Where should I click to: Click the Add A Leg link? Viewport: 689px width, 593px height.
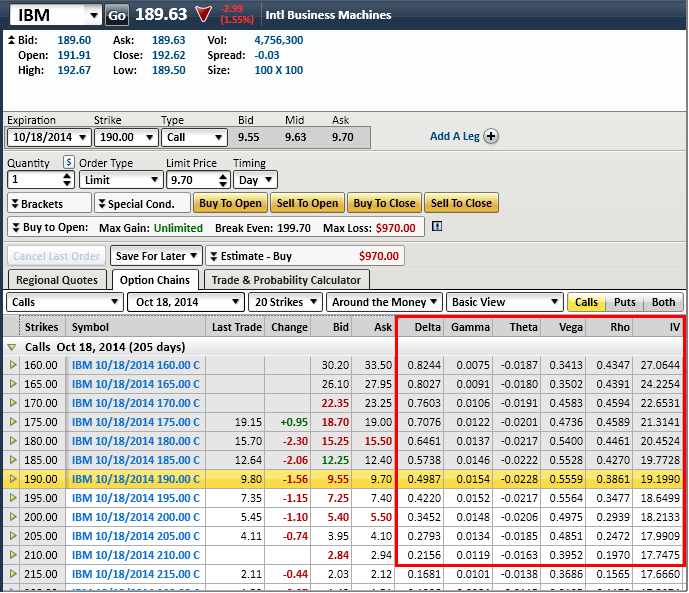(454, 136)
